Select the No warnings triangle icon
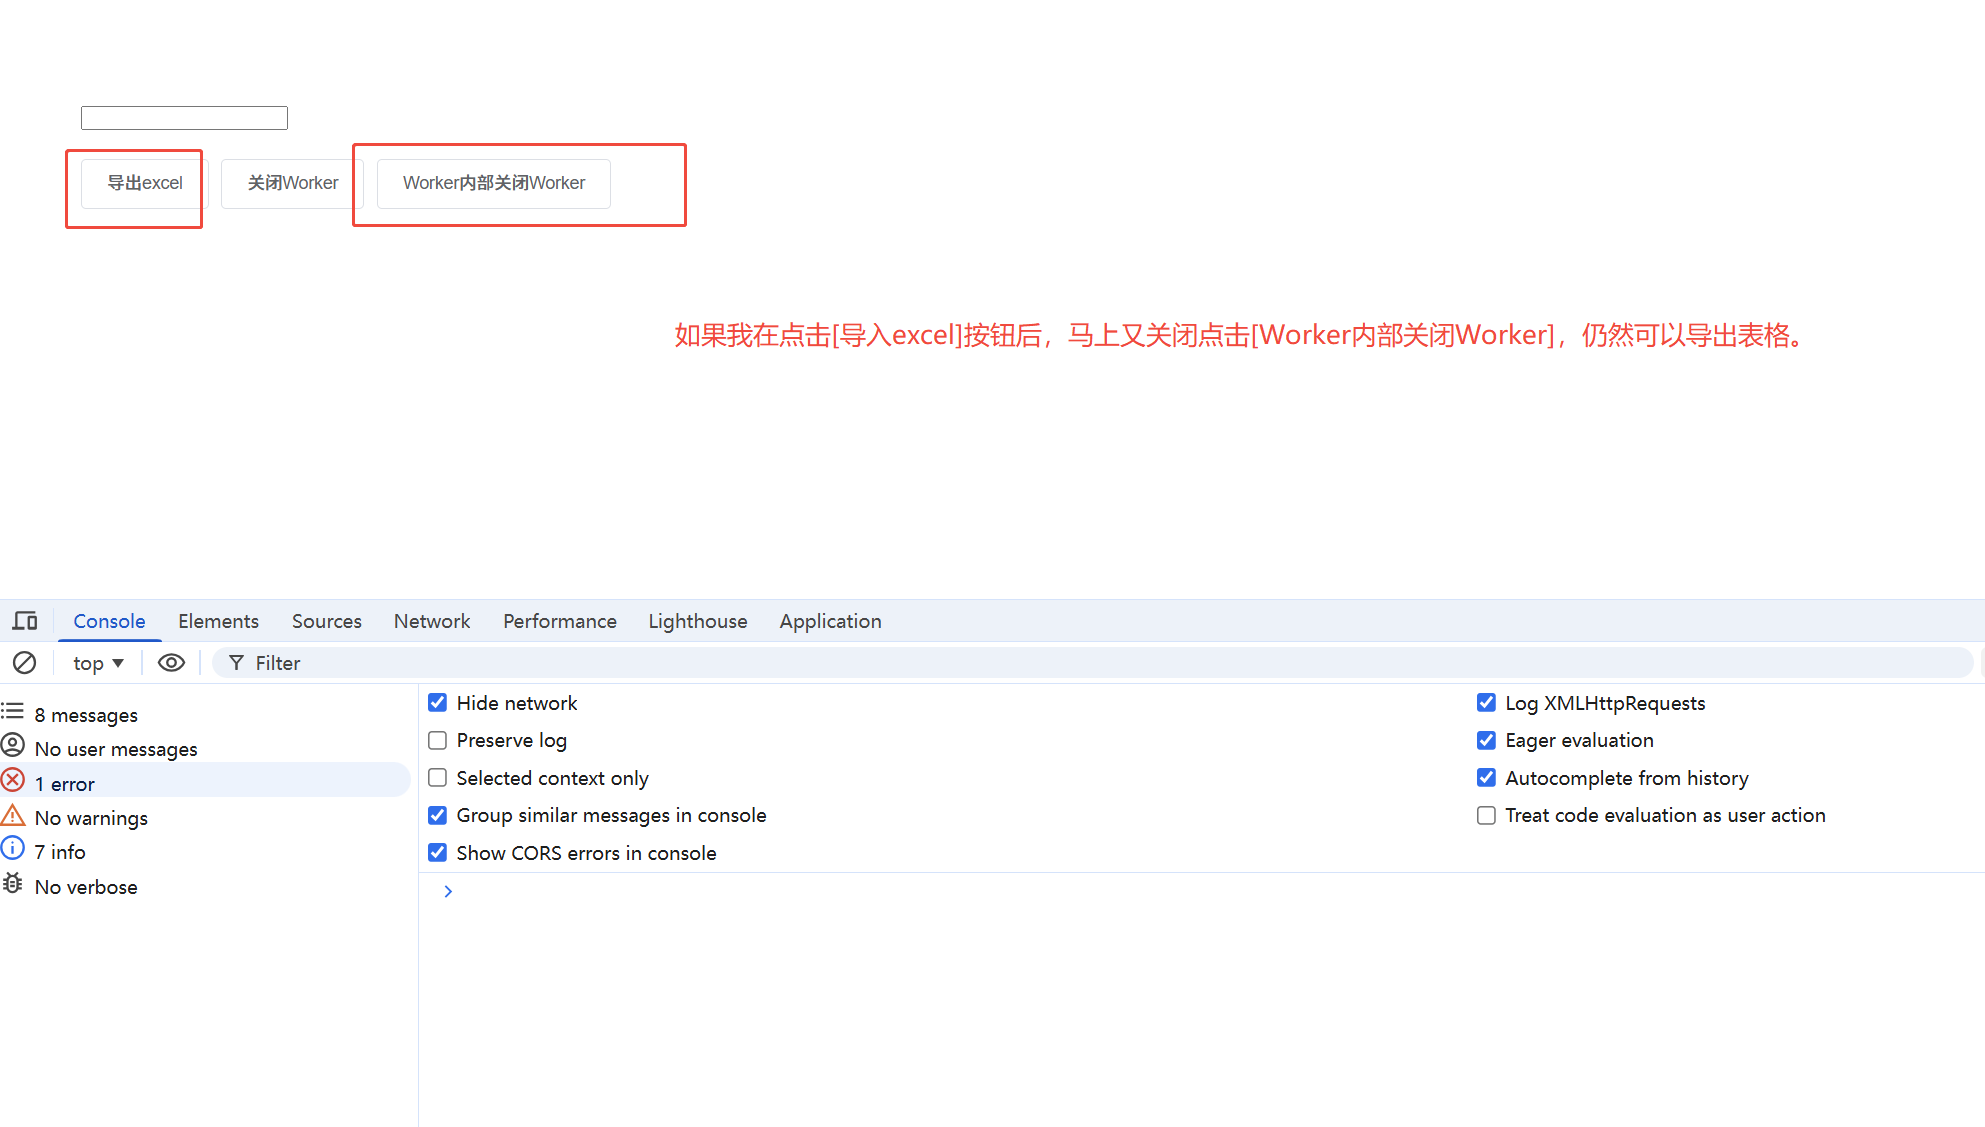 point(13,816)
